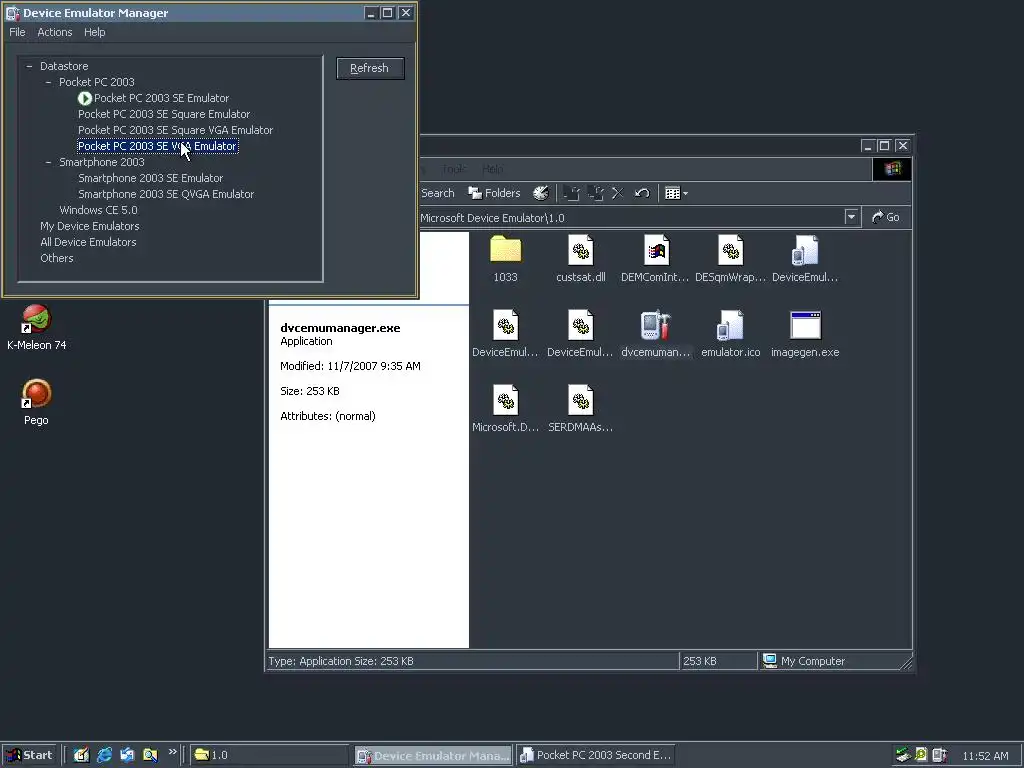Select the Others tree item
This screenshot has width=1024, height=768.
[x=57, y=258]
